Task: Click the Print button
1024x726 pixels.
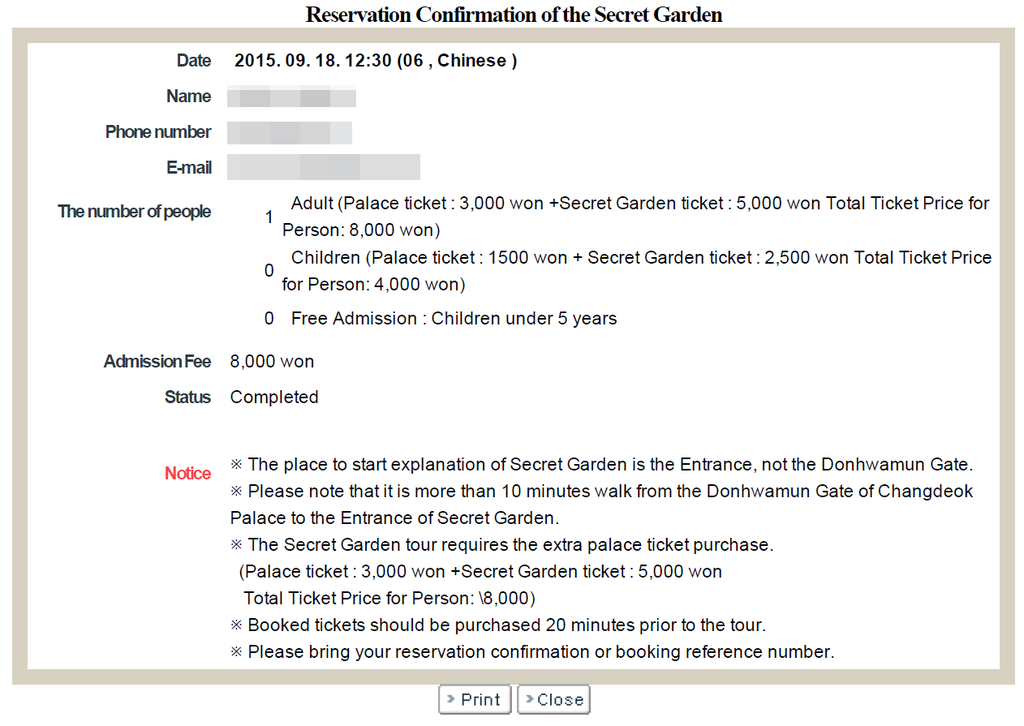Action: 475,699
